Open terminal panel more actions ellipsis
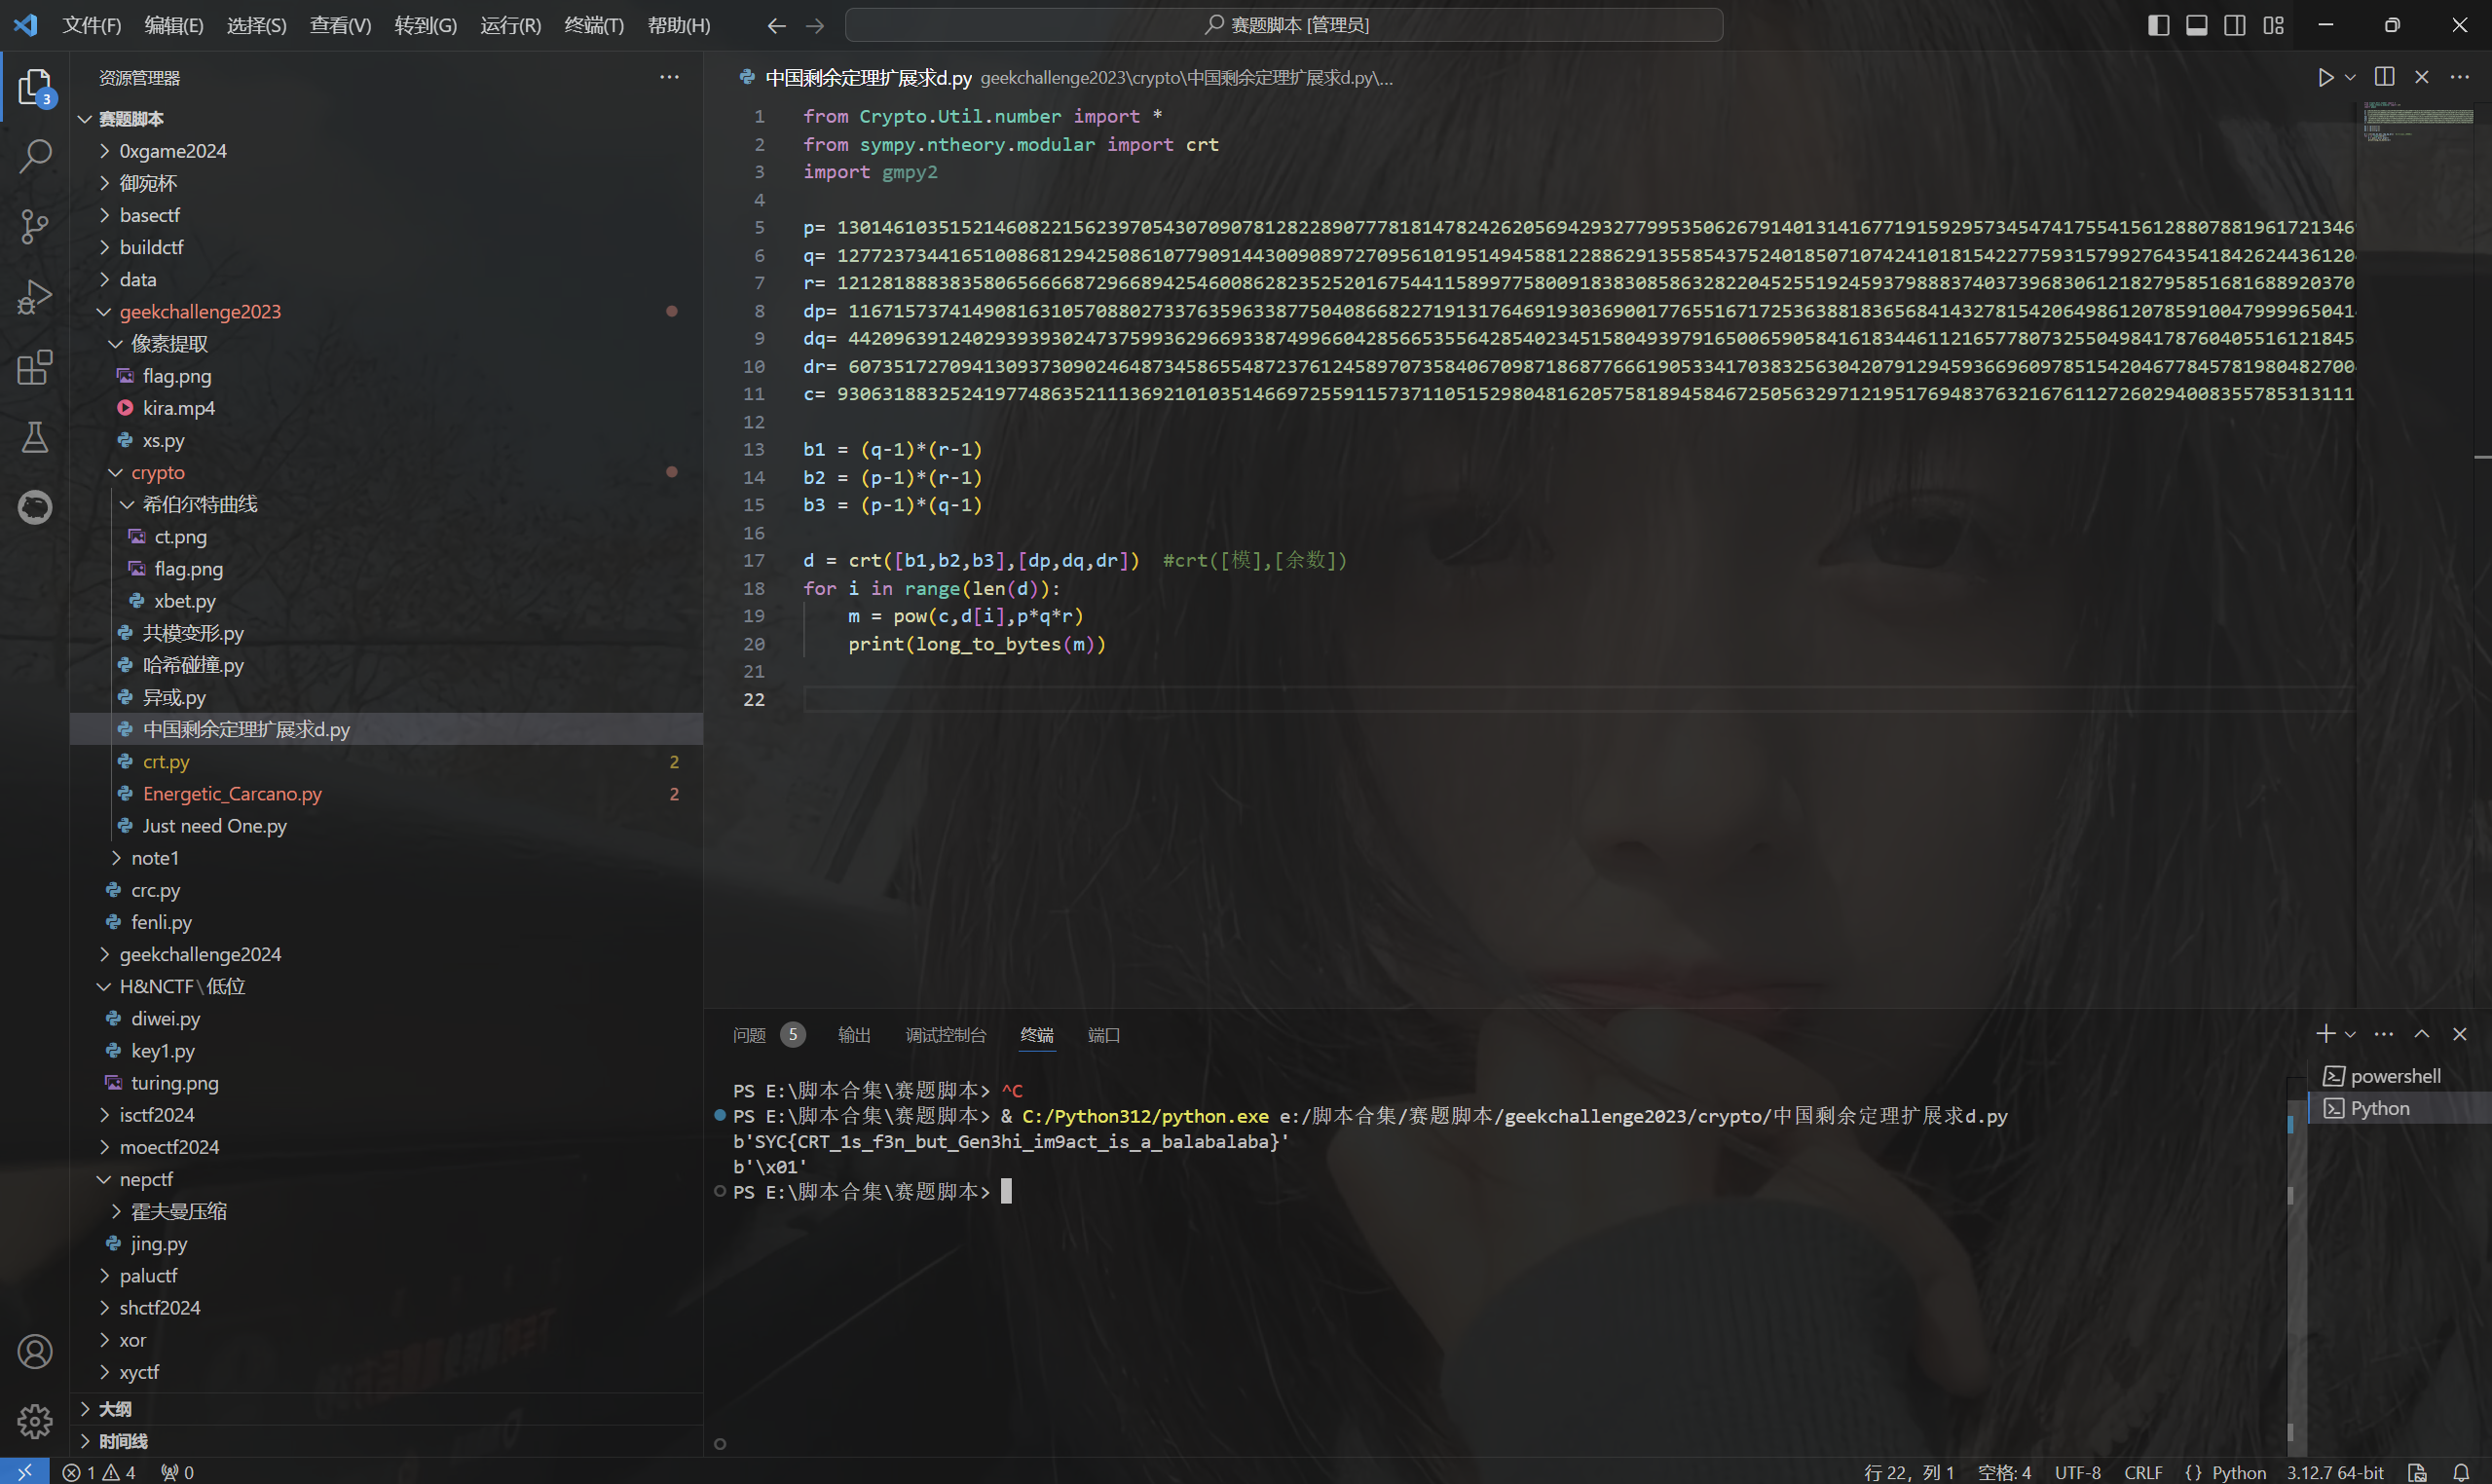Image resolution: width=2492 pixels, height=1484 pixels. tap(2384, 1034)
